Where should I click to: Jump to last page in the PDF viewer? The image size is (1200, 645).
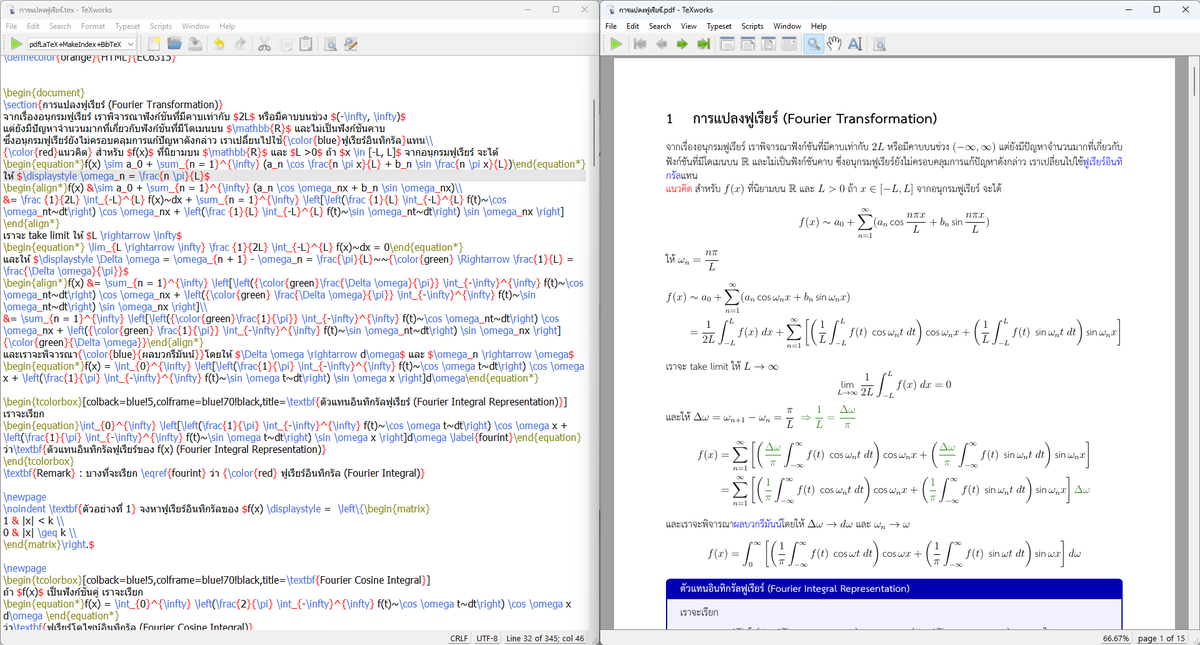[x=704, y=44]
